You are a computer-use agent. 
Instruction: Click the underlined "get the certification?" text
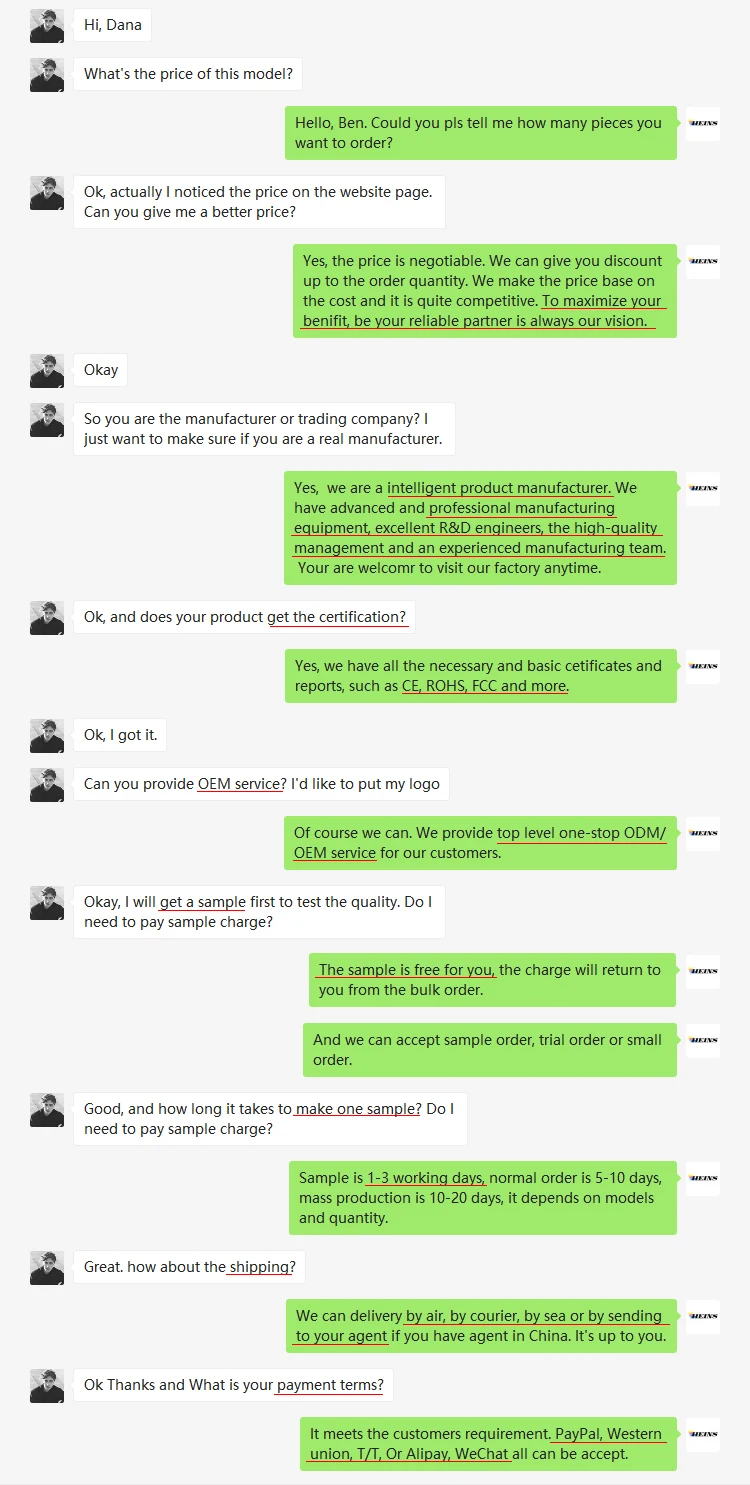[x=337, y=617]
